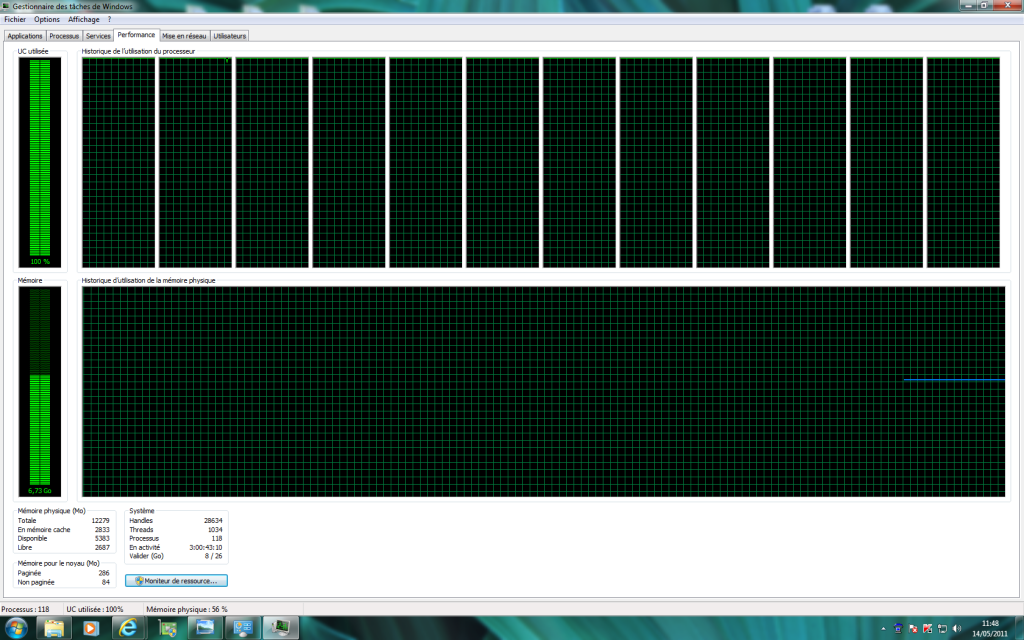Click the Task Manager title bar icon

click(x=7, y=6)
